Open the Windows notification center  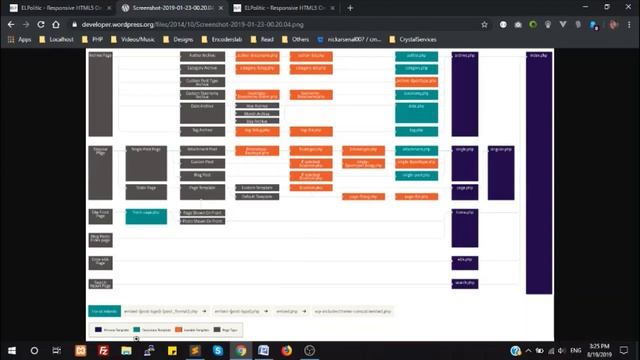click(x=624, y=351)
